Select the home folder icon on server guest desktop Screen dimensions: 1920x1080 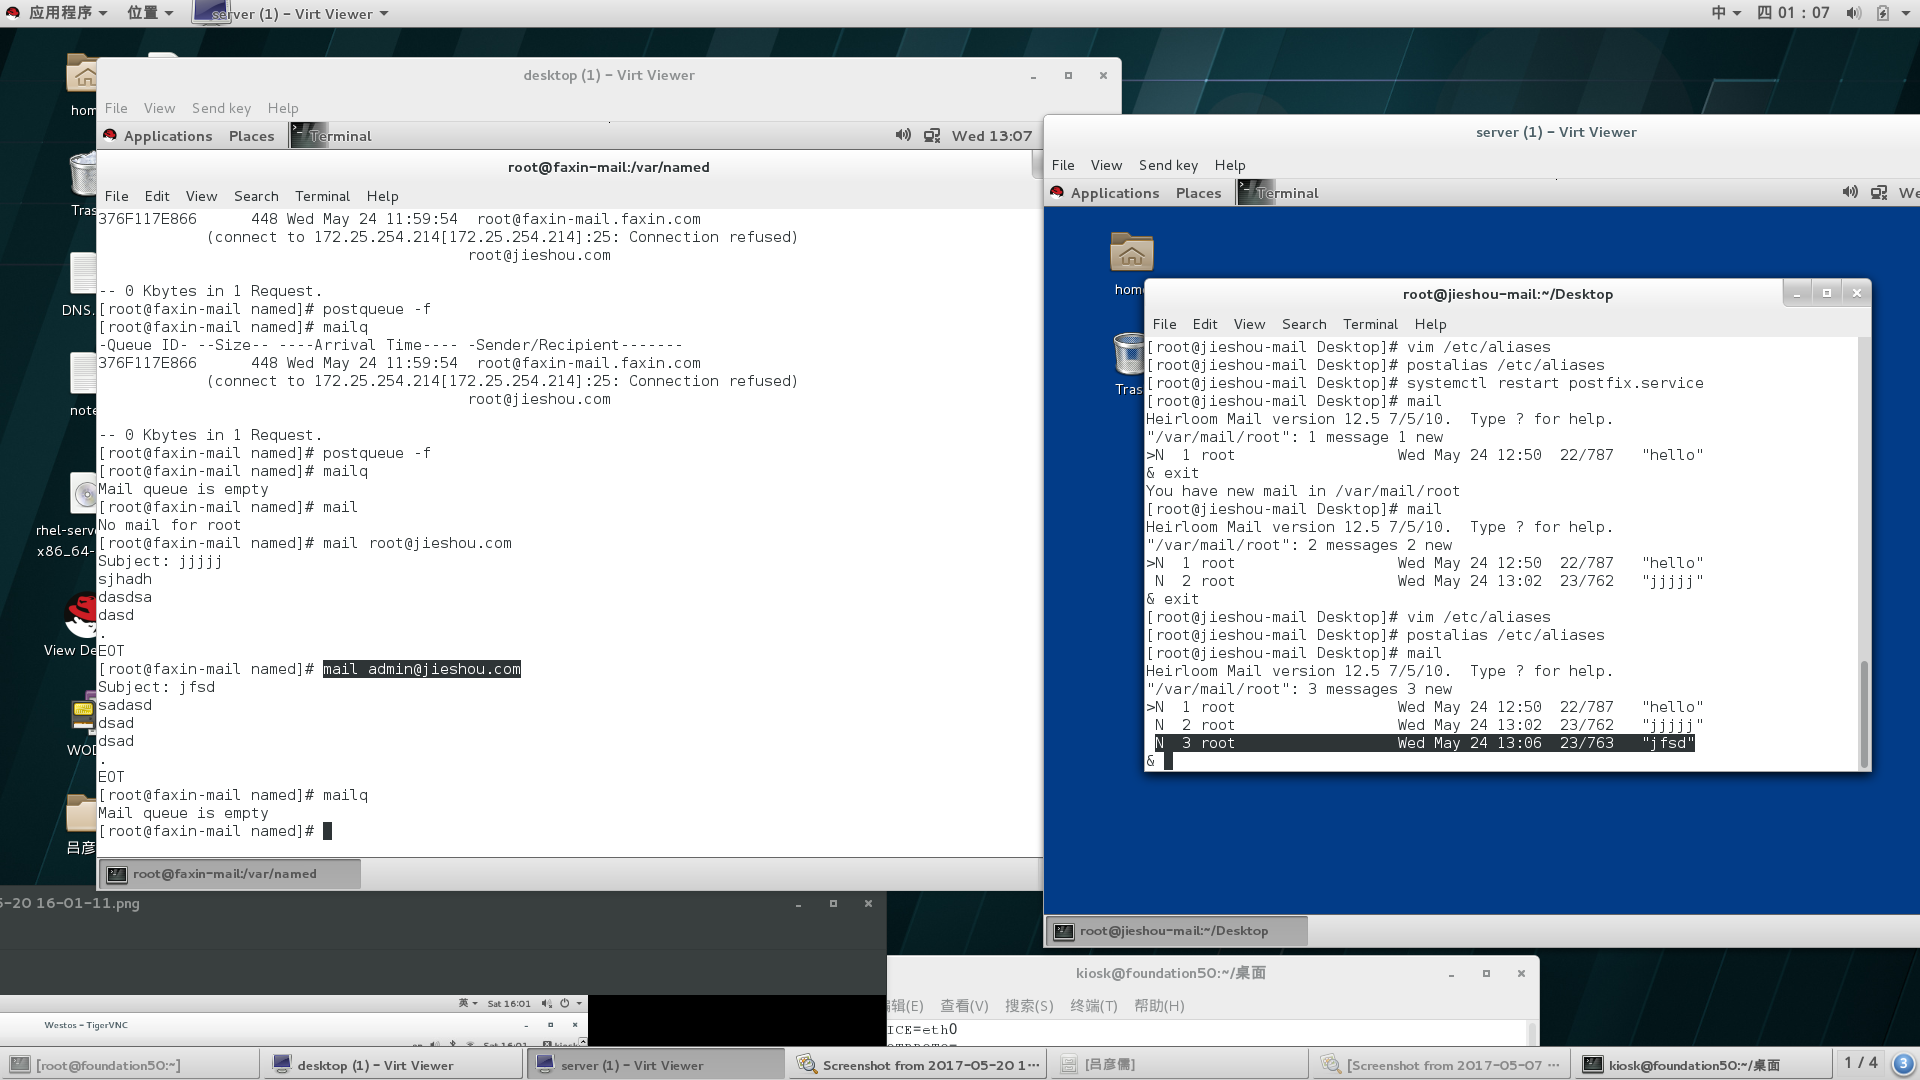(1131, 253)
